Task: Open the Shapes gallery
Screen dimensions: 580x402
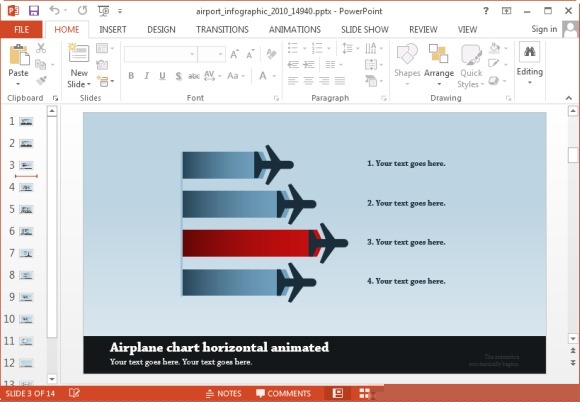Action: tap(407, 64)
